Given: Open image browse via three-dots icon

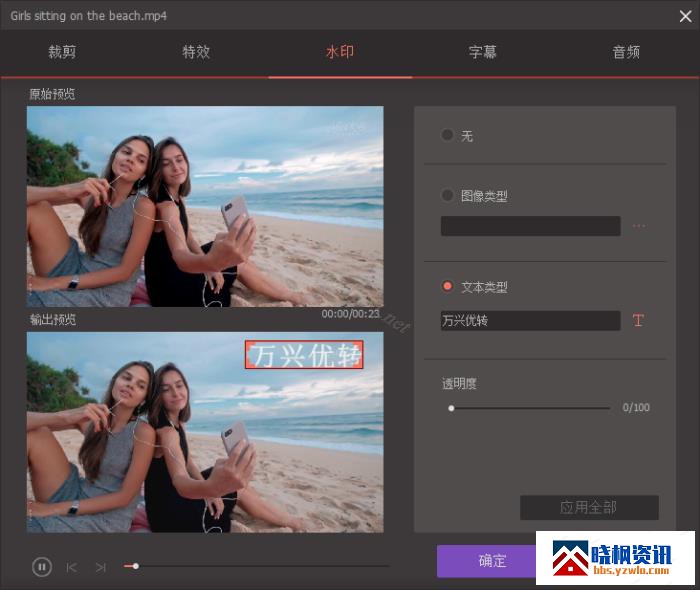Looking at the screenshot, I should pyautogui.click(x=639, y=226).
